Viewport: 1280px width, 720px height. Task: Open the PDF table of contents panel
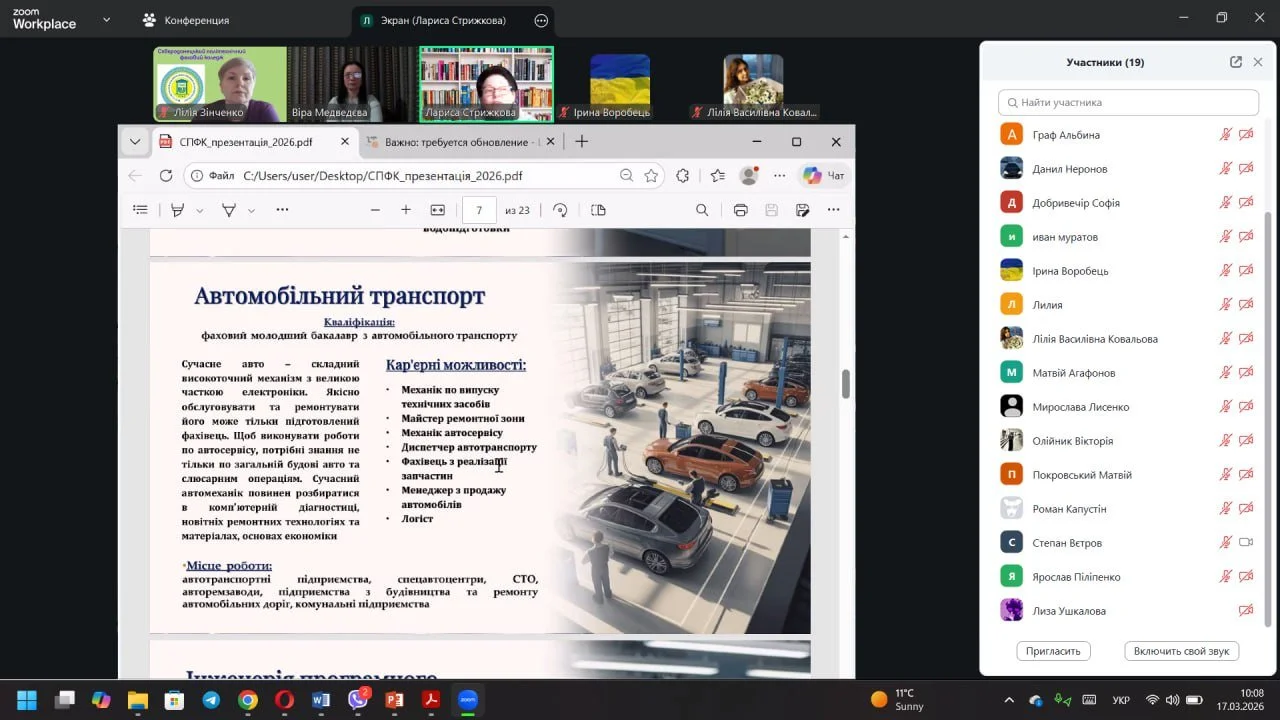pyautogui.click(x=140, y=210)
